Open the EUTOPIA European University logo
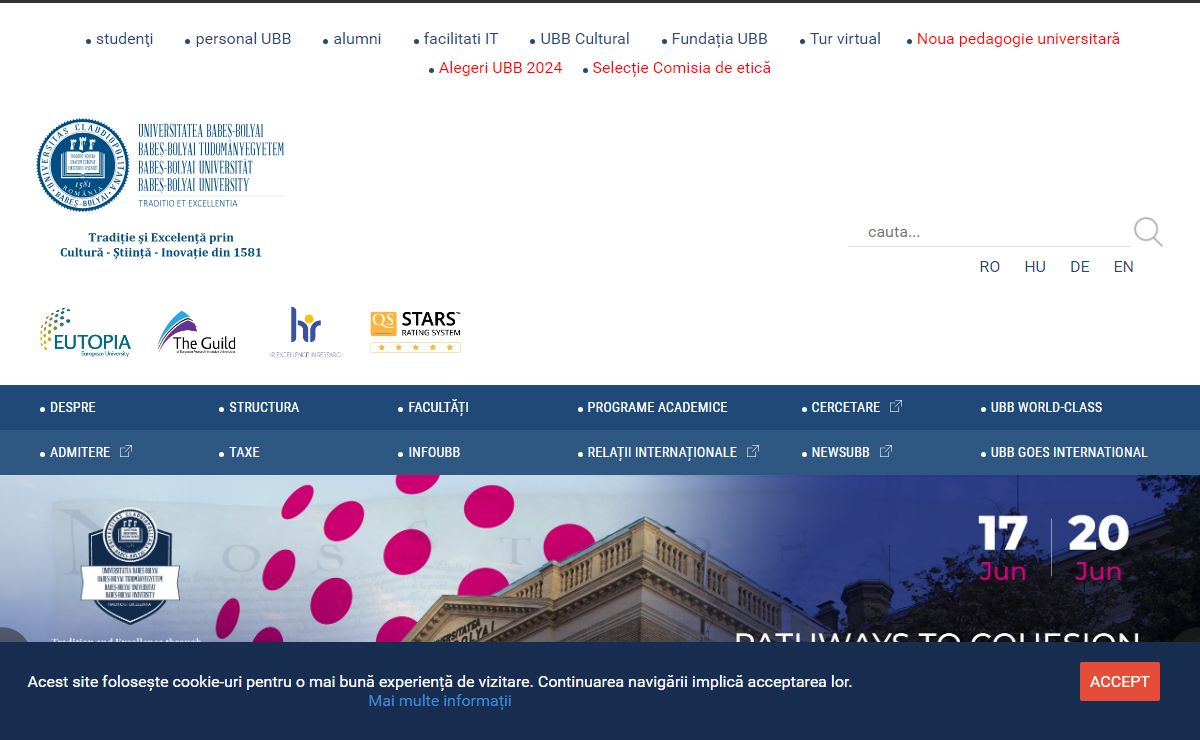Image resolution: width=1200 pixels, height=740 pixels. point(85,332)
